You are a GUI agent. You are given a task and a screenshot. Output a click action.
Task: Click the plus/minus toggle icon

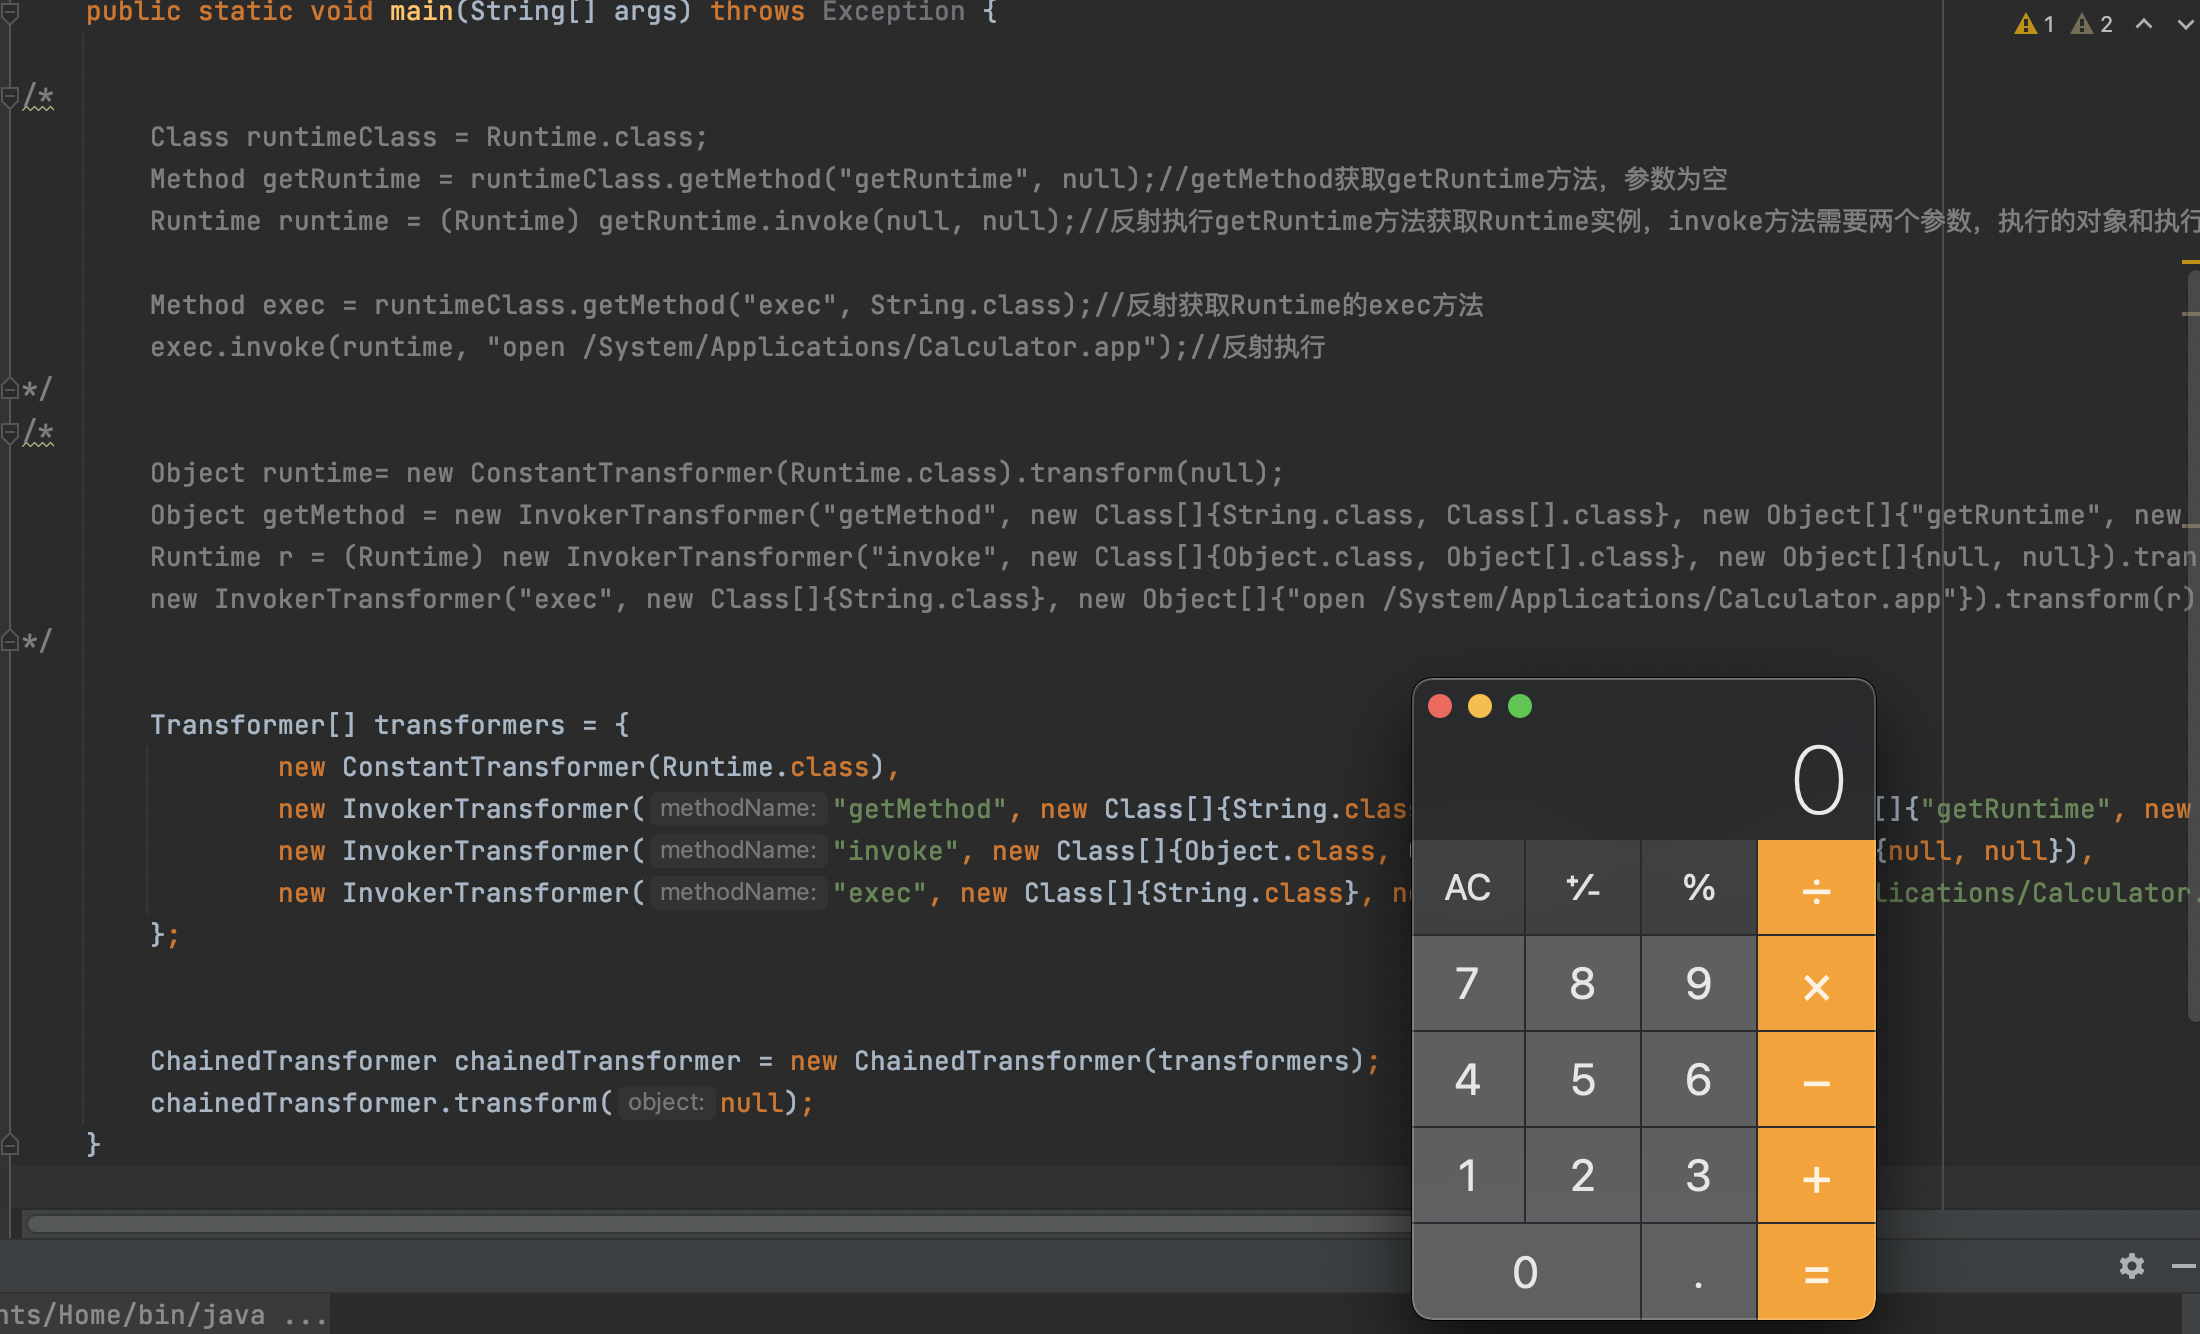tap(1582, 888)
